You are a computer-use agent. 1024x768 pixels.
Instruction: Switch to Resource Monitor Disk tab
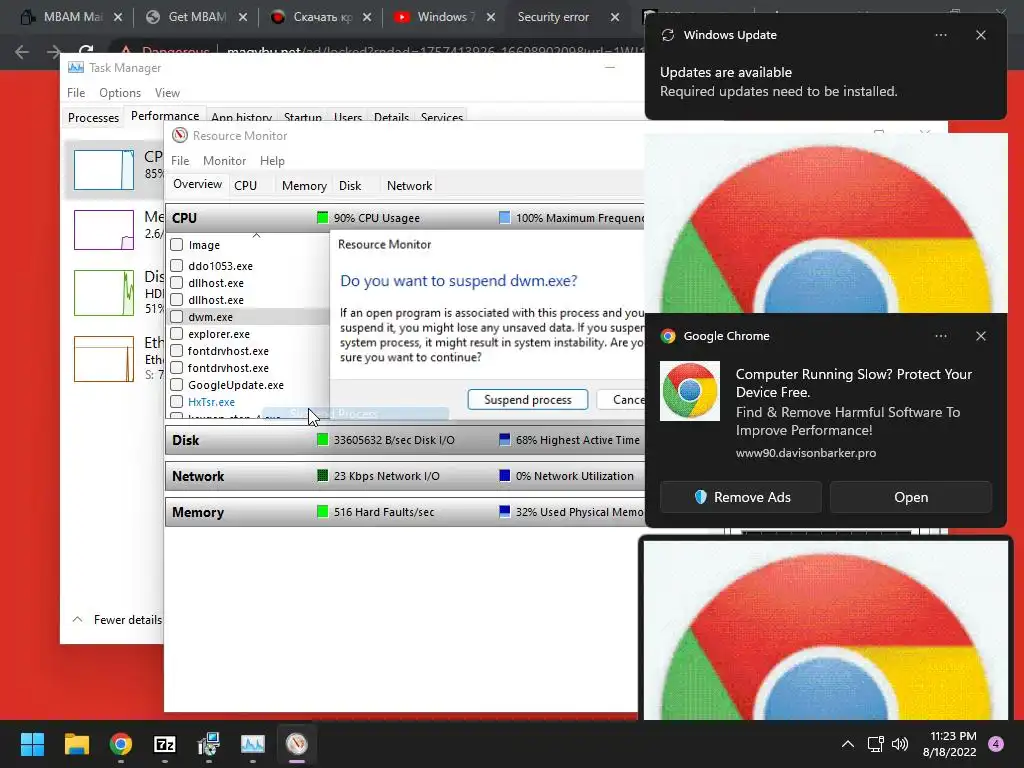[x=350, y=185]
